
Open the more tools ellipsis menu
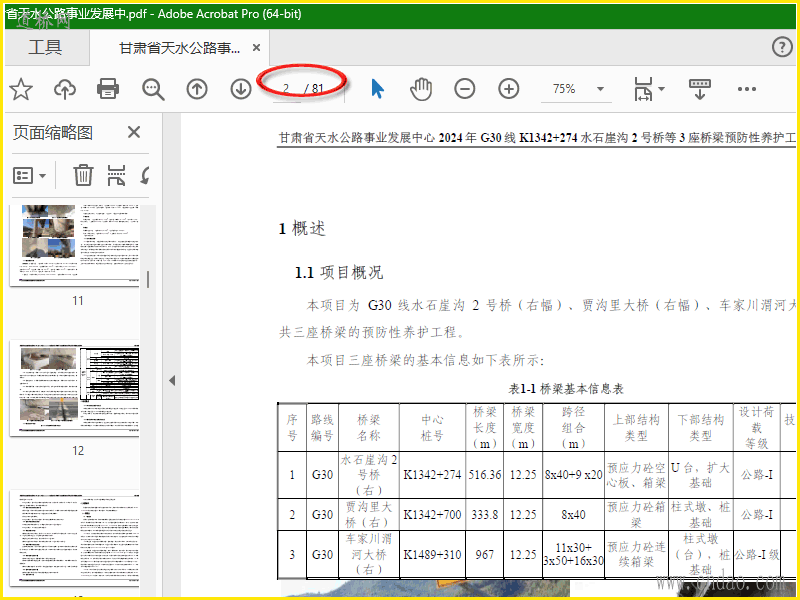pos(746,89)
